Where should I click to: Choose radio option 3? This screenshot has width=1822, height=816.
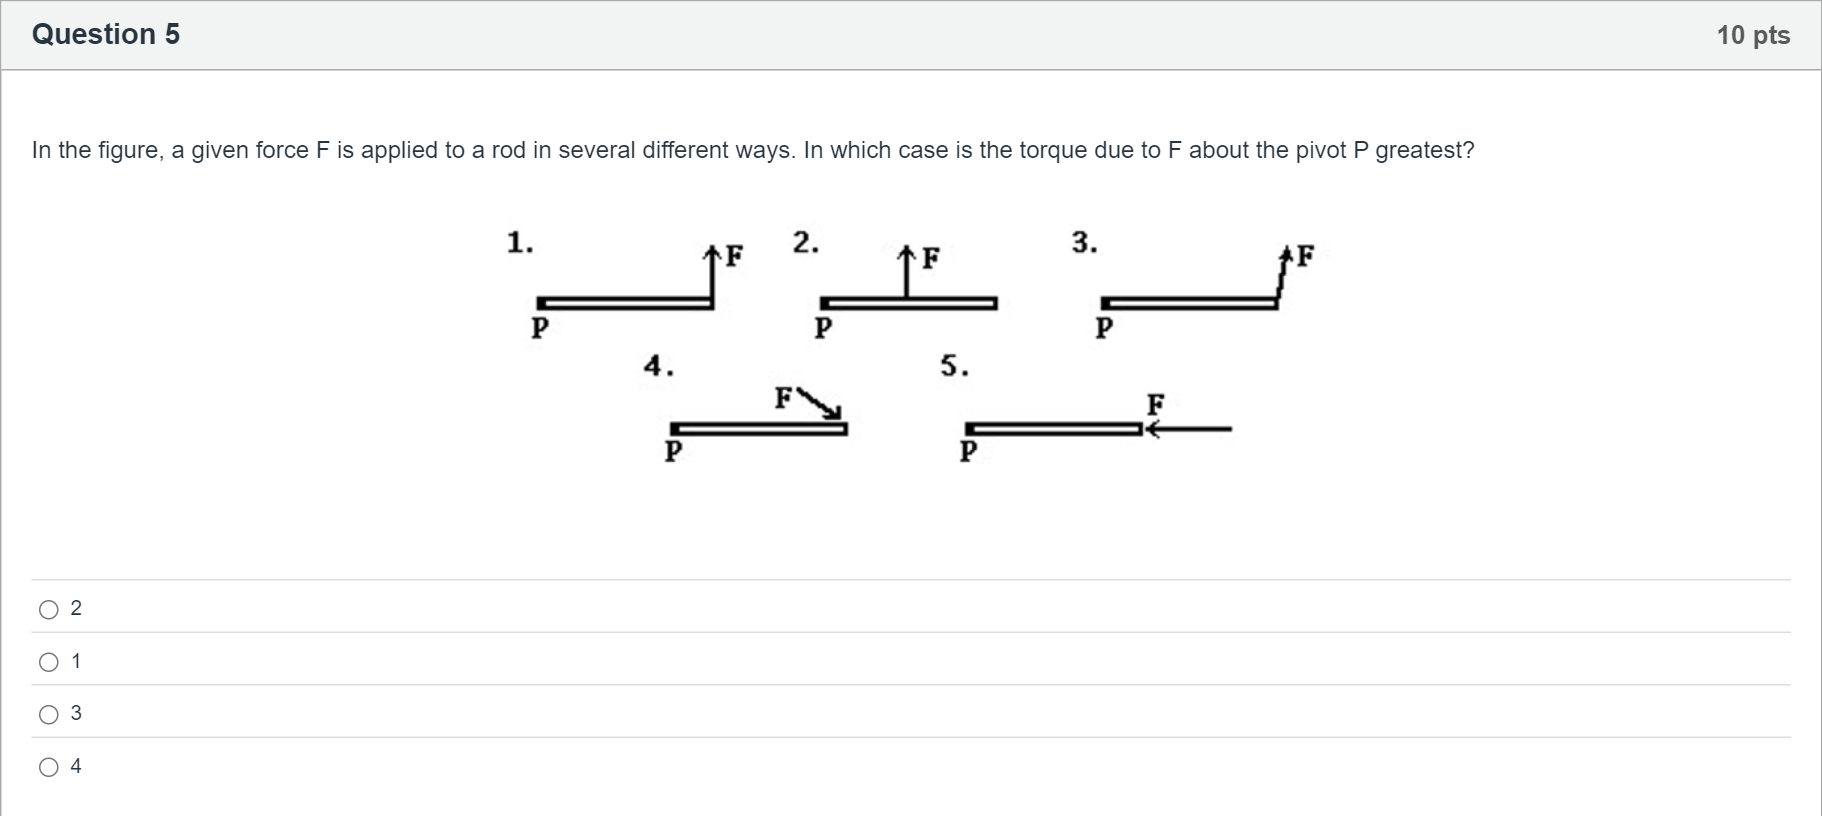(x=49, y=714)
